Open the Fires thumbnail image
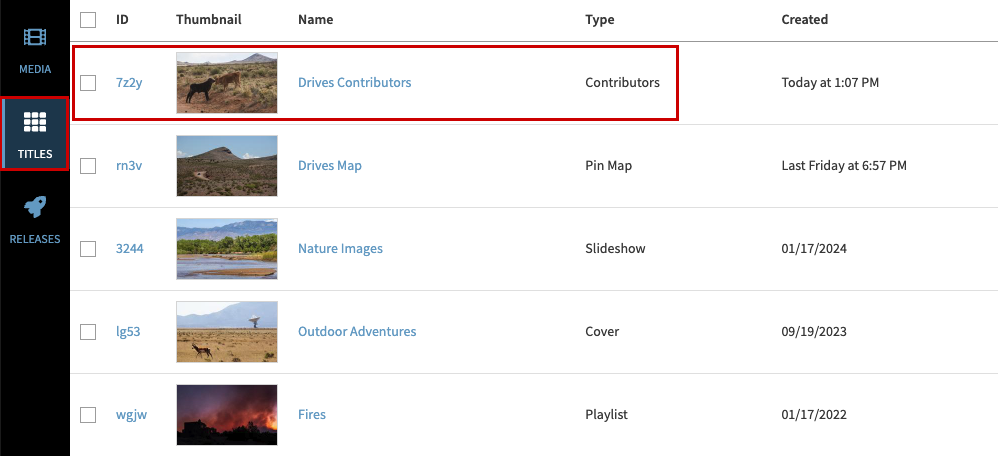This screenshot has width=998, height=456. click(x=226, y=415)
